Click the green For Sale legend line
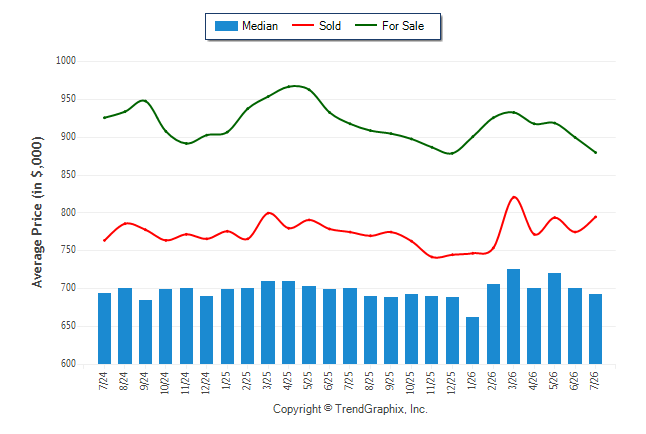The height and width of the screenshot is (434, 646). pyautogui.click(x=366, y=26)
